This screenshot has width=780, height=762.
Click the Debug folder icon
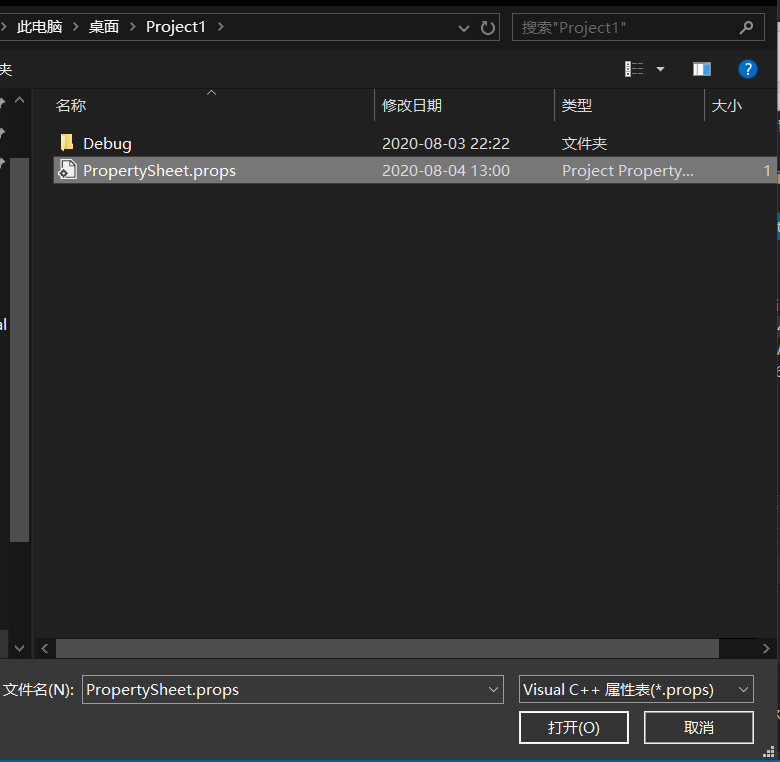click(x=67, y=143)
